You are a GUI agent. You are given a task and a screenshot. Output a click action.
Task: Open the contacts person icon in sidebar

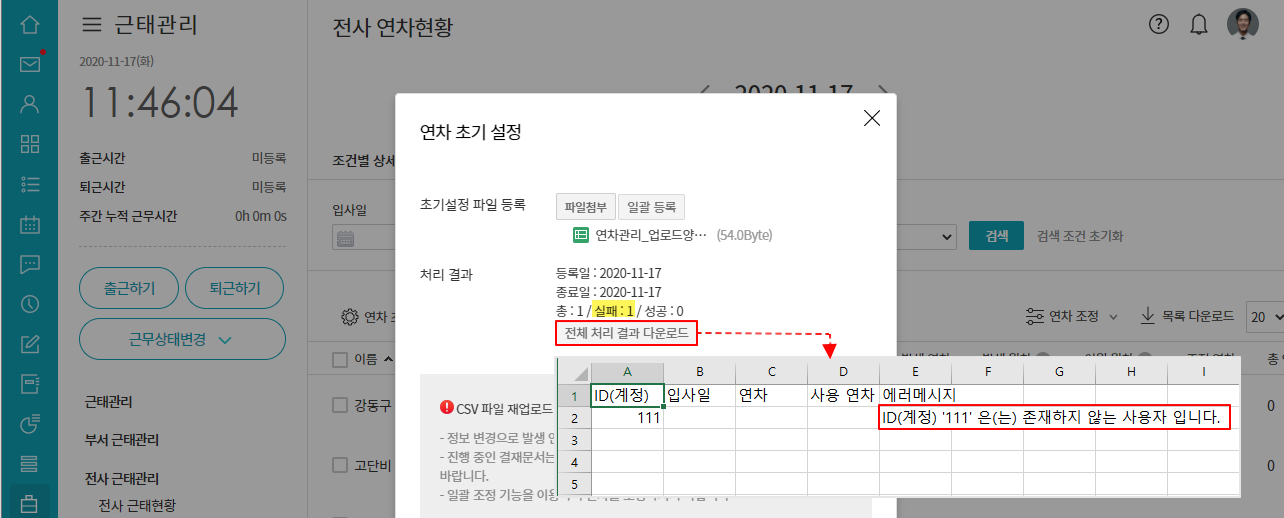point(30,103)
